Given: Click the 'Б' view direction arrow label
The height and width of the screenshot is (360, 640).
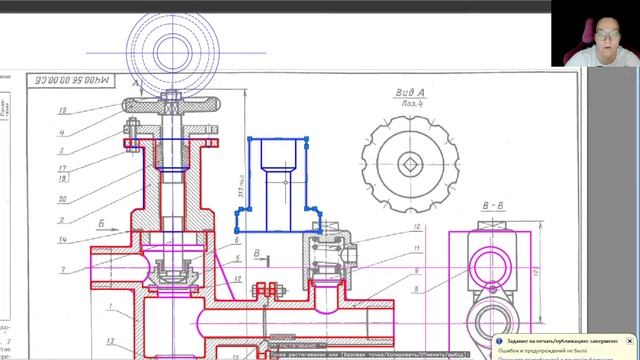Looking at the screenshot, I should pos(101,223).
